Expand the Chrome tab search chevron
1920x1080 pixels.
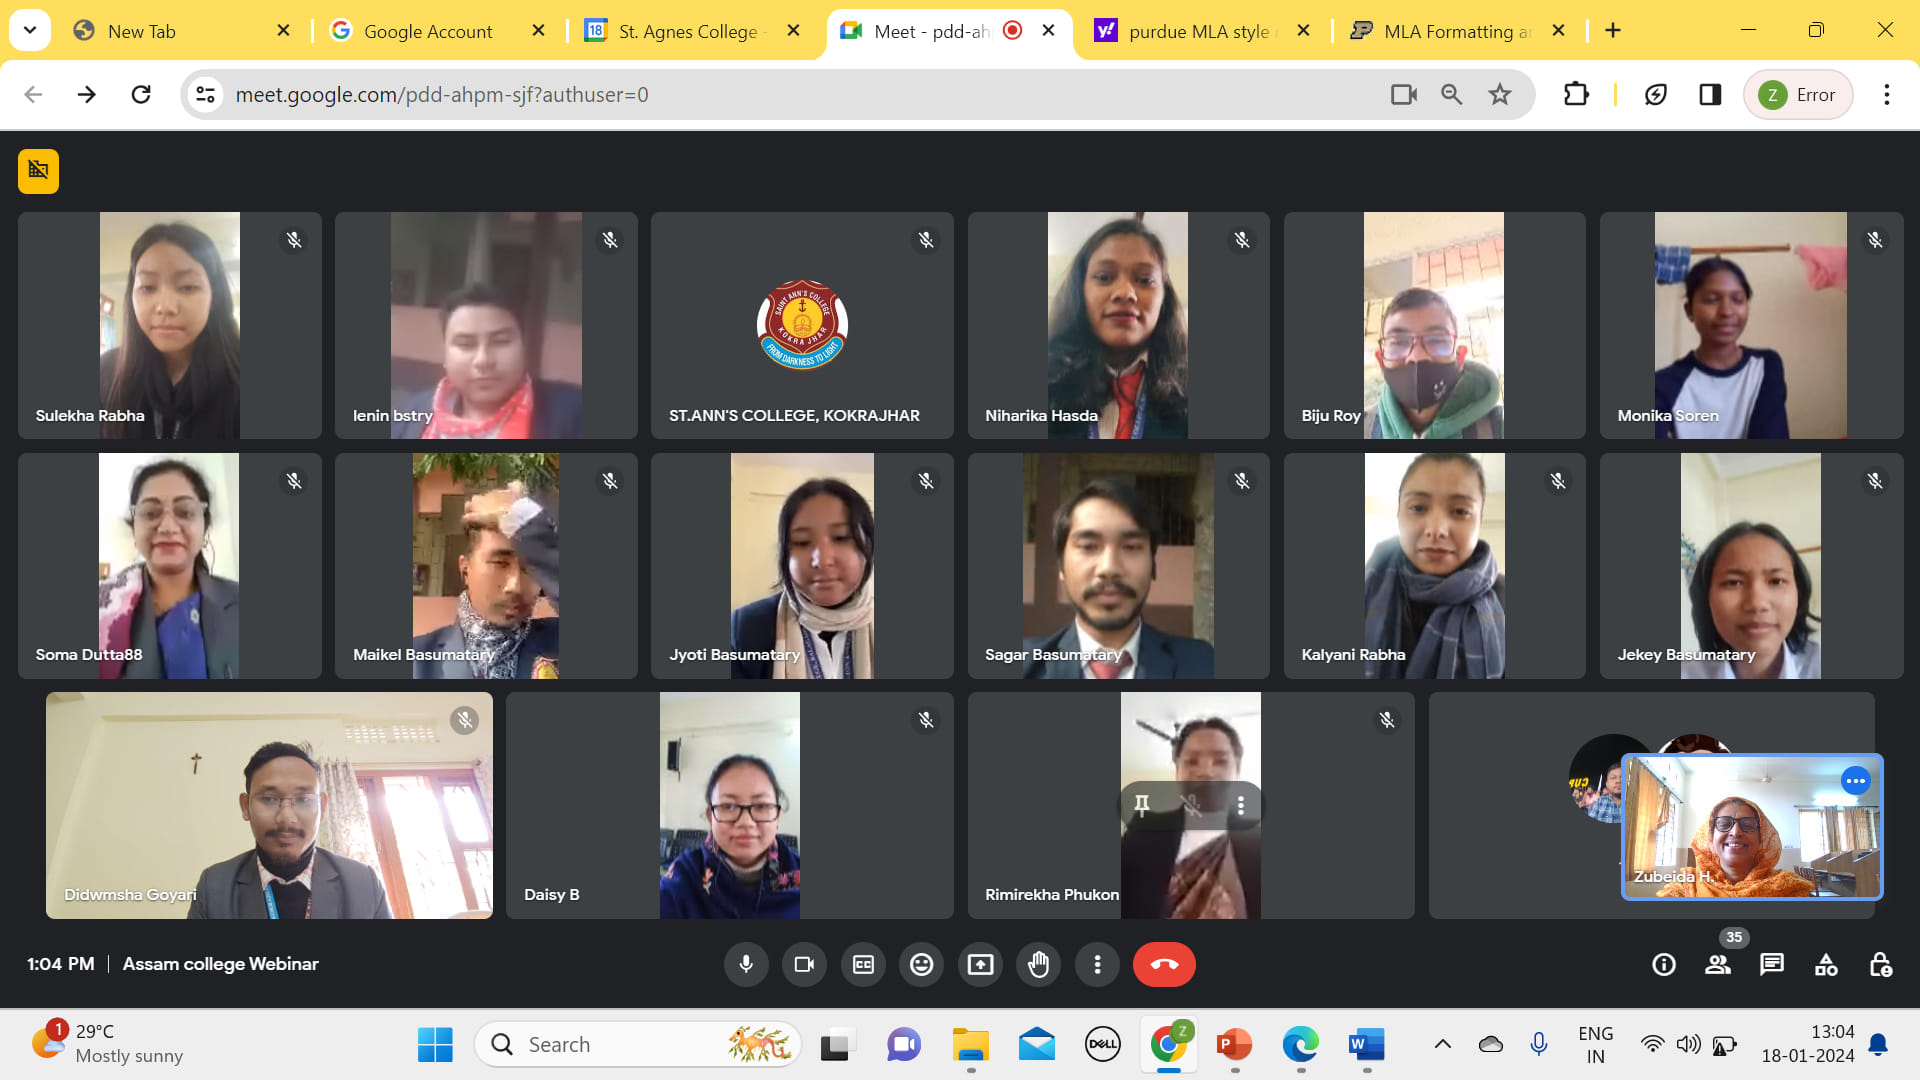click(x=30, y=30)
